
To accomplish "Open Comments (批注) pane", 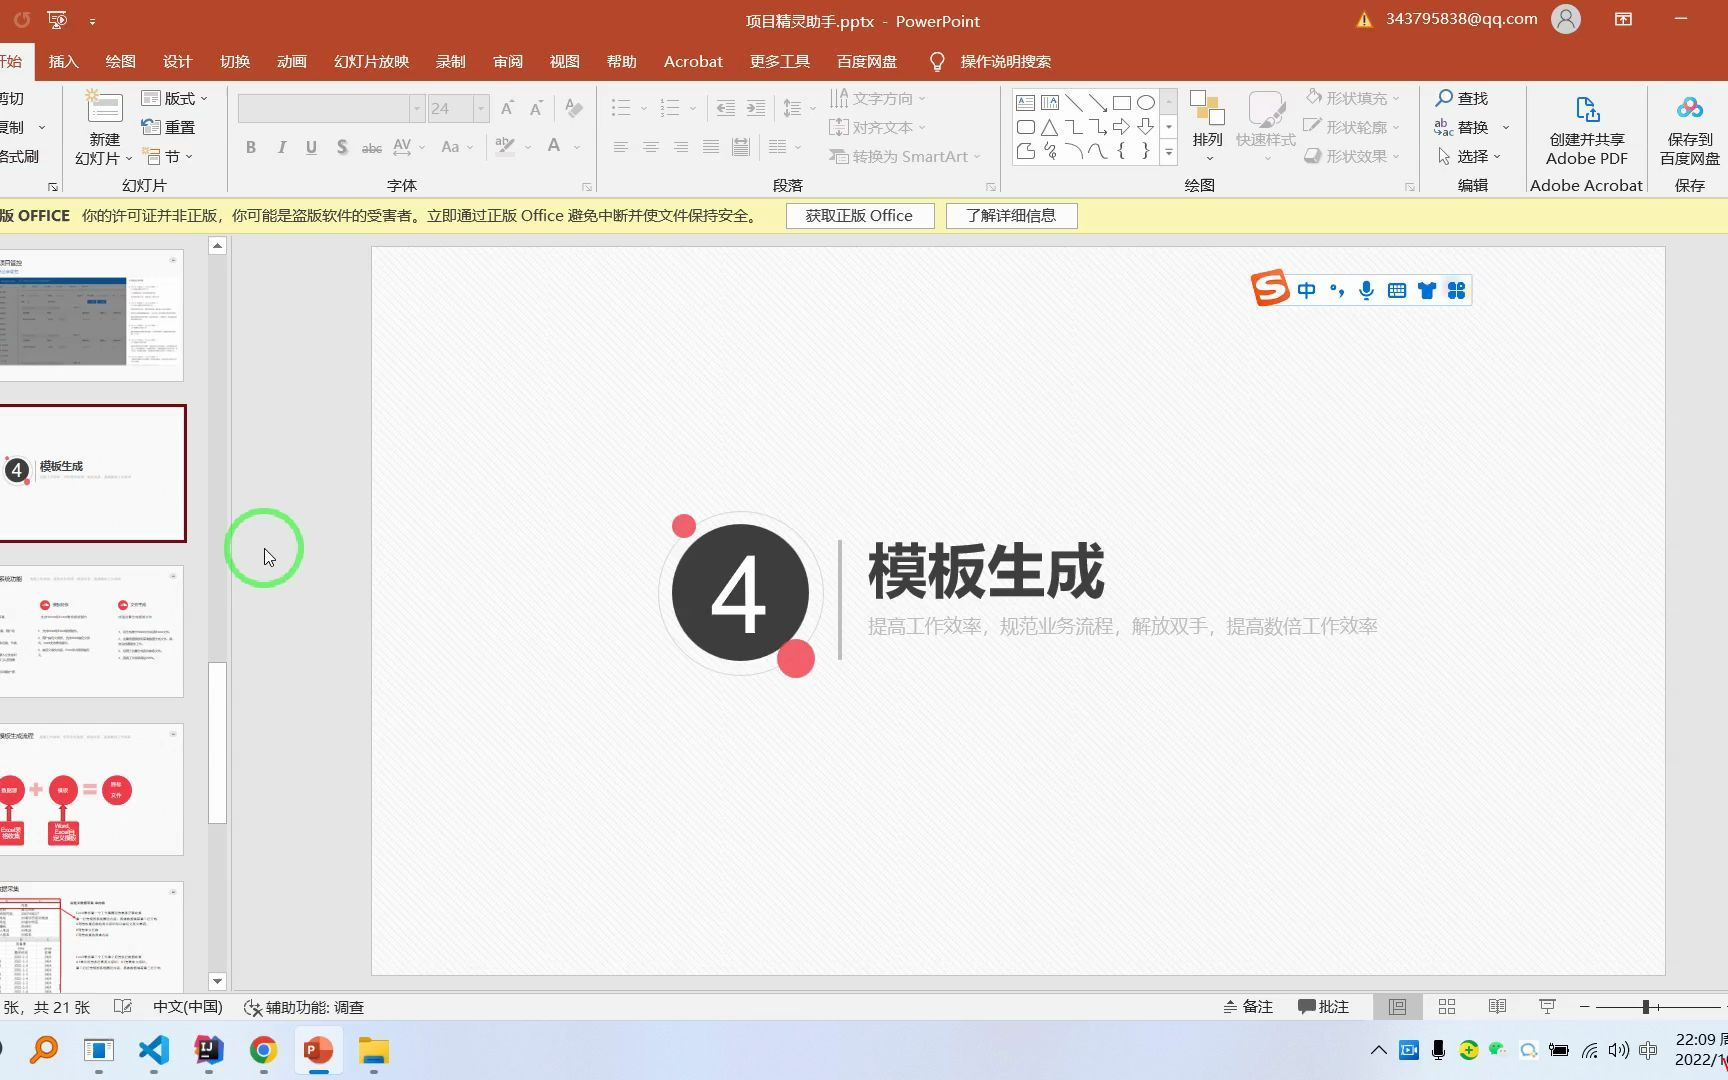I will pyautogui.click(x=1324, y=1007).
